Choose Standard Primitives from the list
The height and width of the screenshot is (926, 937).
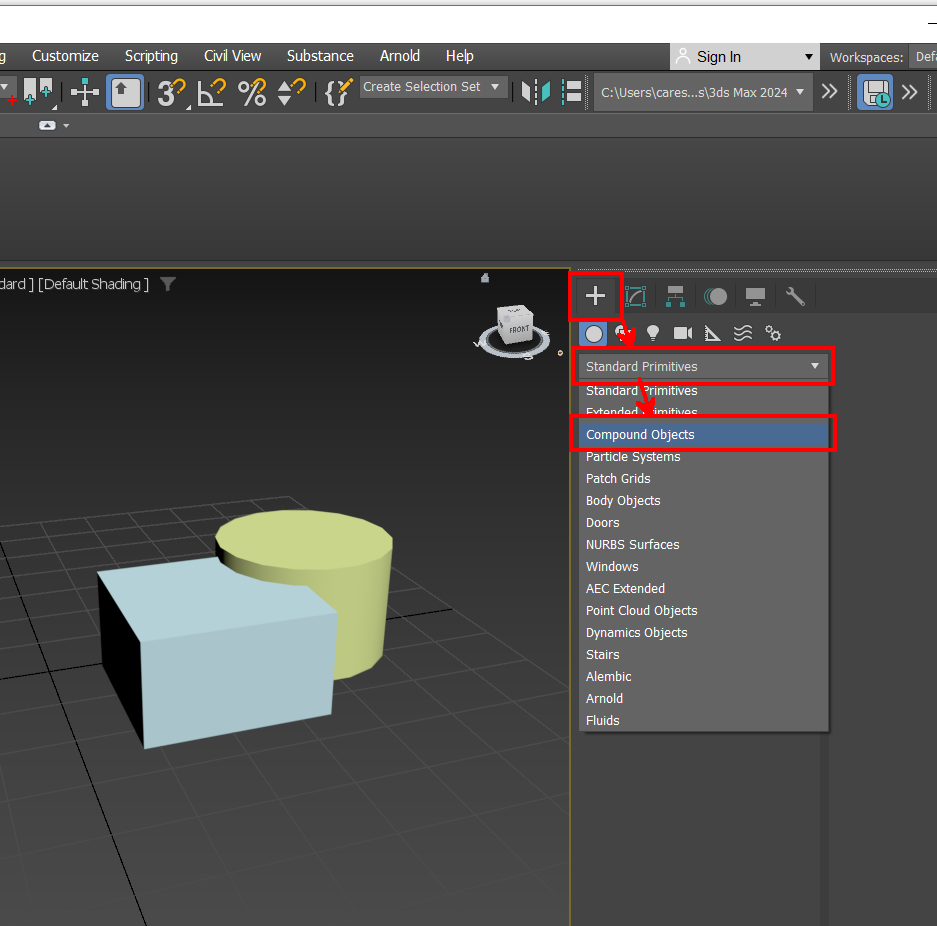pyautogui.click(x=703, y=391)
